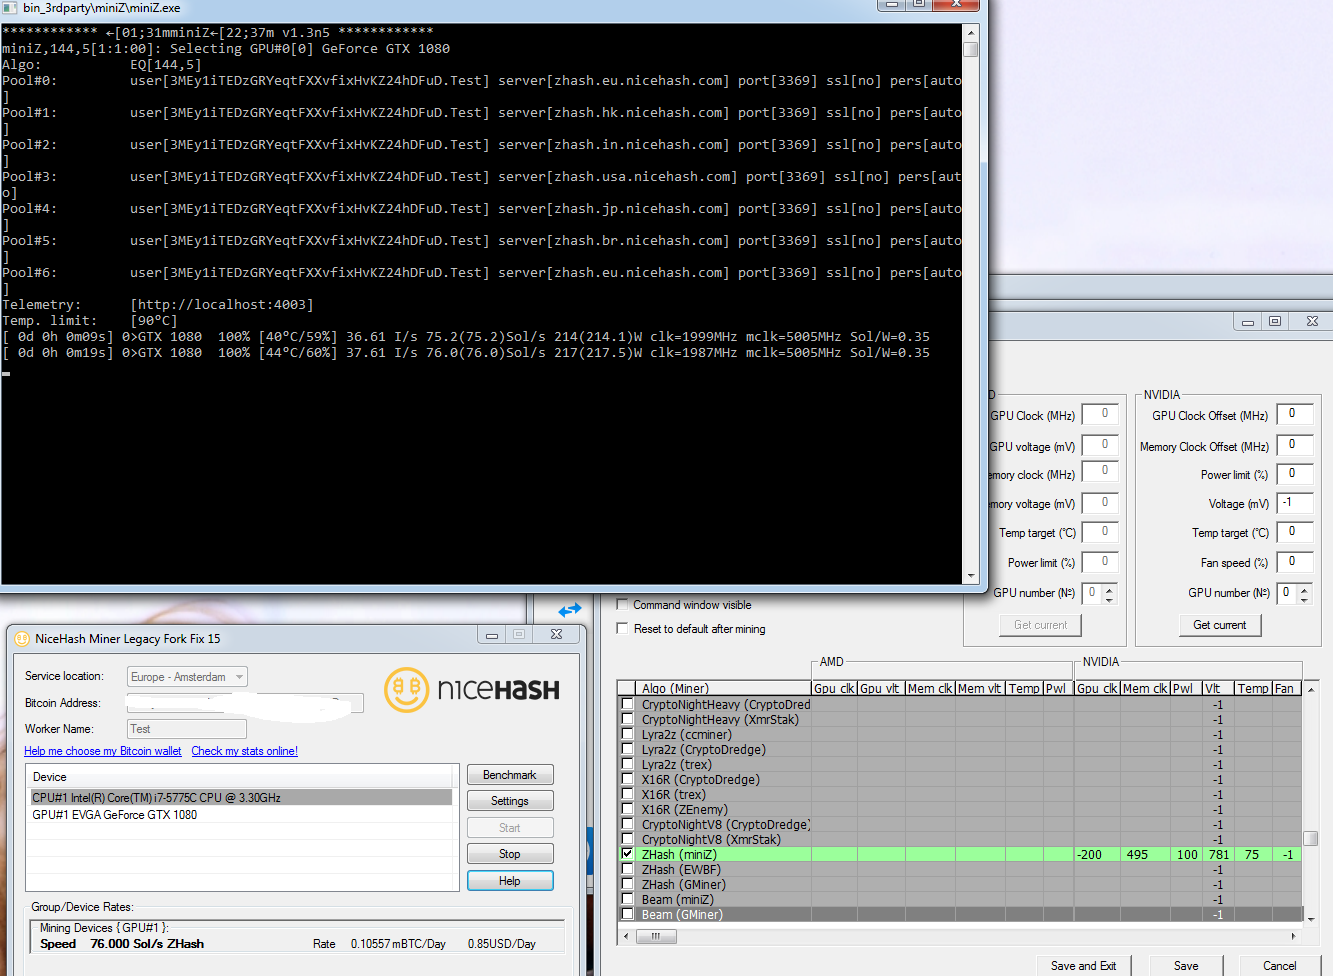The image size is (1333, 976).
Task: Cancel the settings window changes
Action: 1279,965
